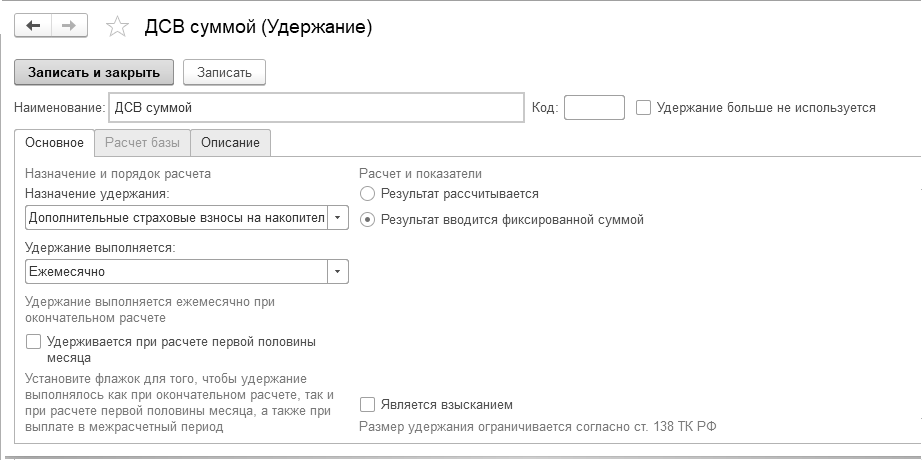This screenshot has width=922, height=460.
Task: Enable 'Удержание больше не используется' checkbox
Action: 644,107
